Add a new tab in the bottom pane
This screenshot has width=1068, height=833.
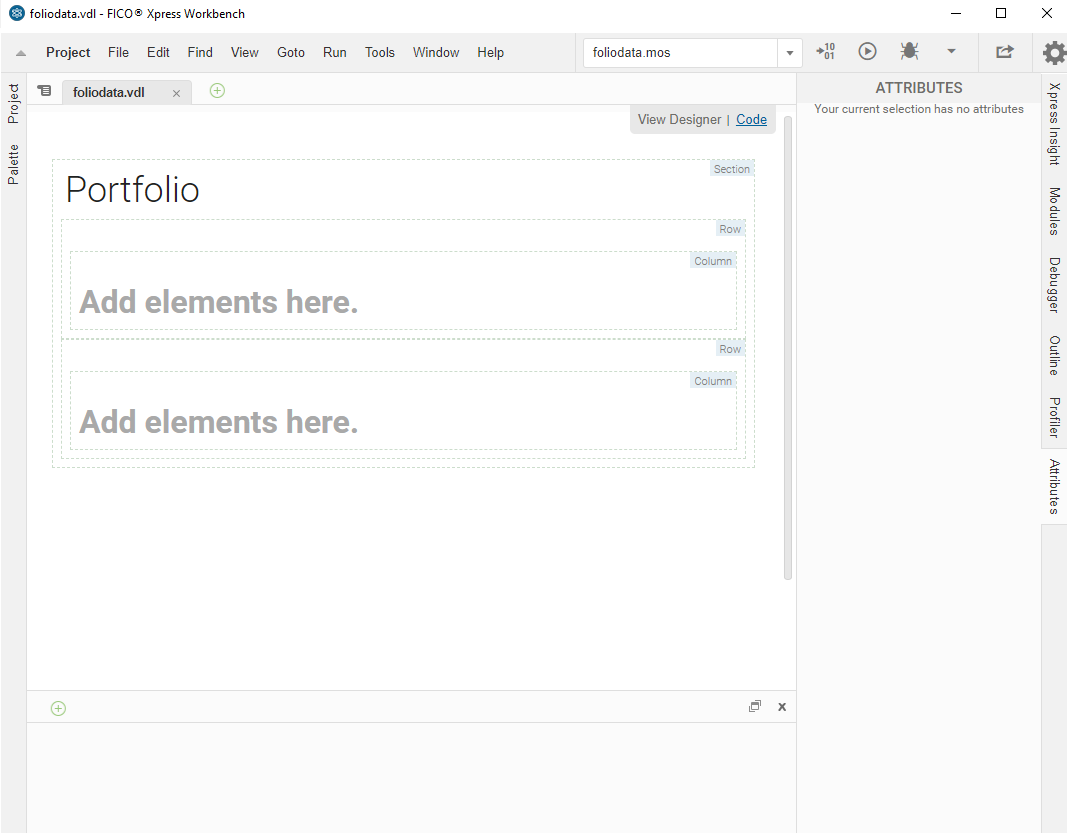tap(58, 708)
